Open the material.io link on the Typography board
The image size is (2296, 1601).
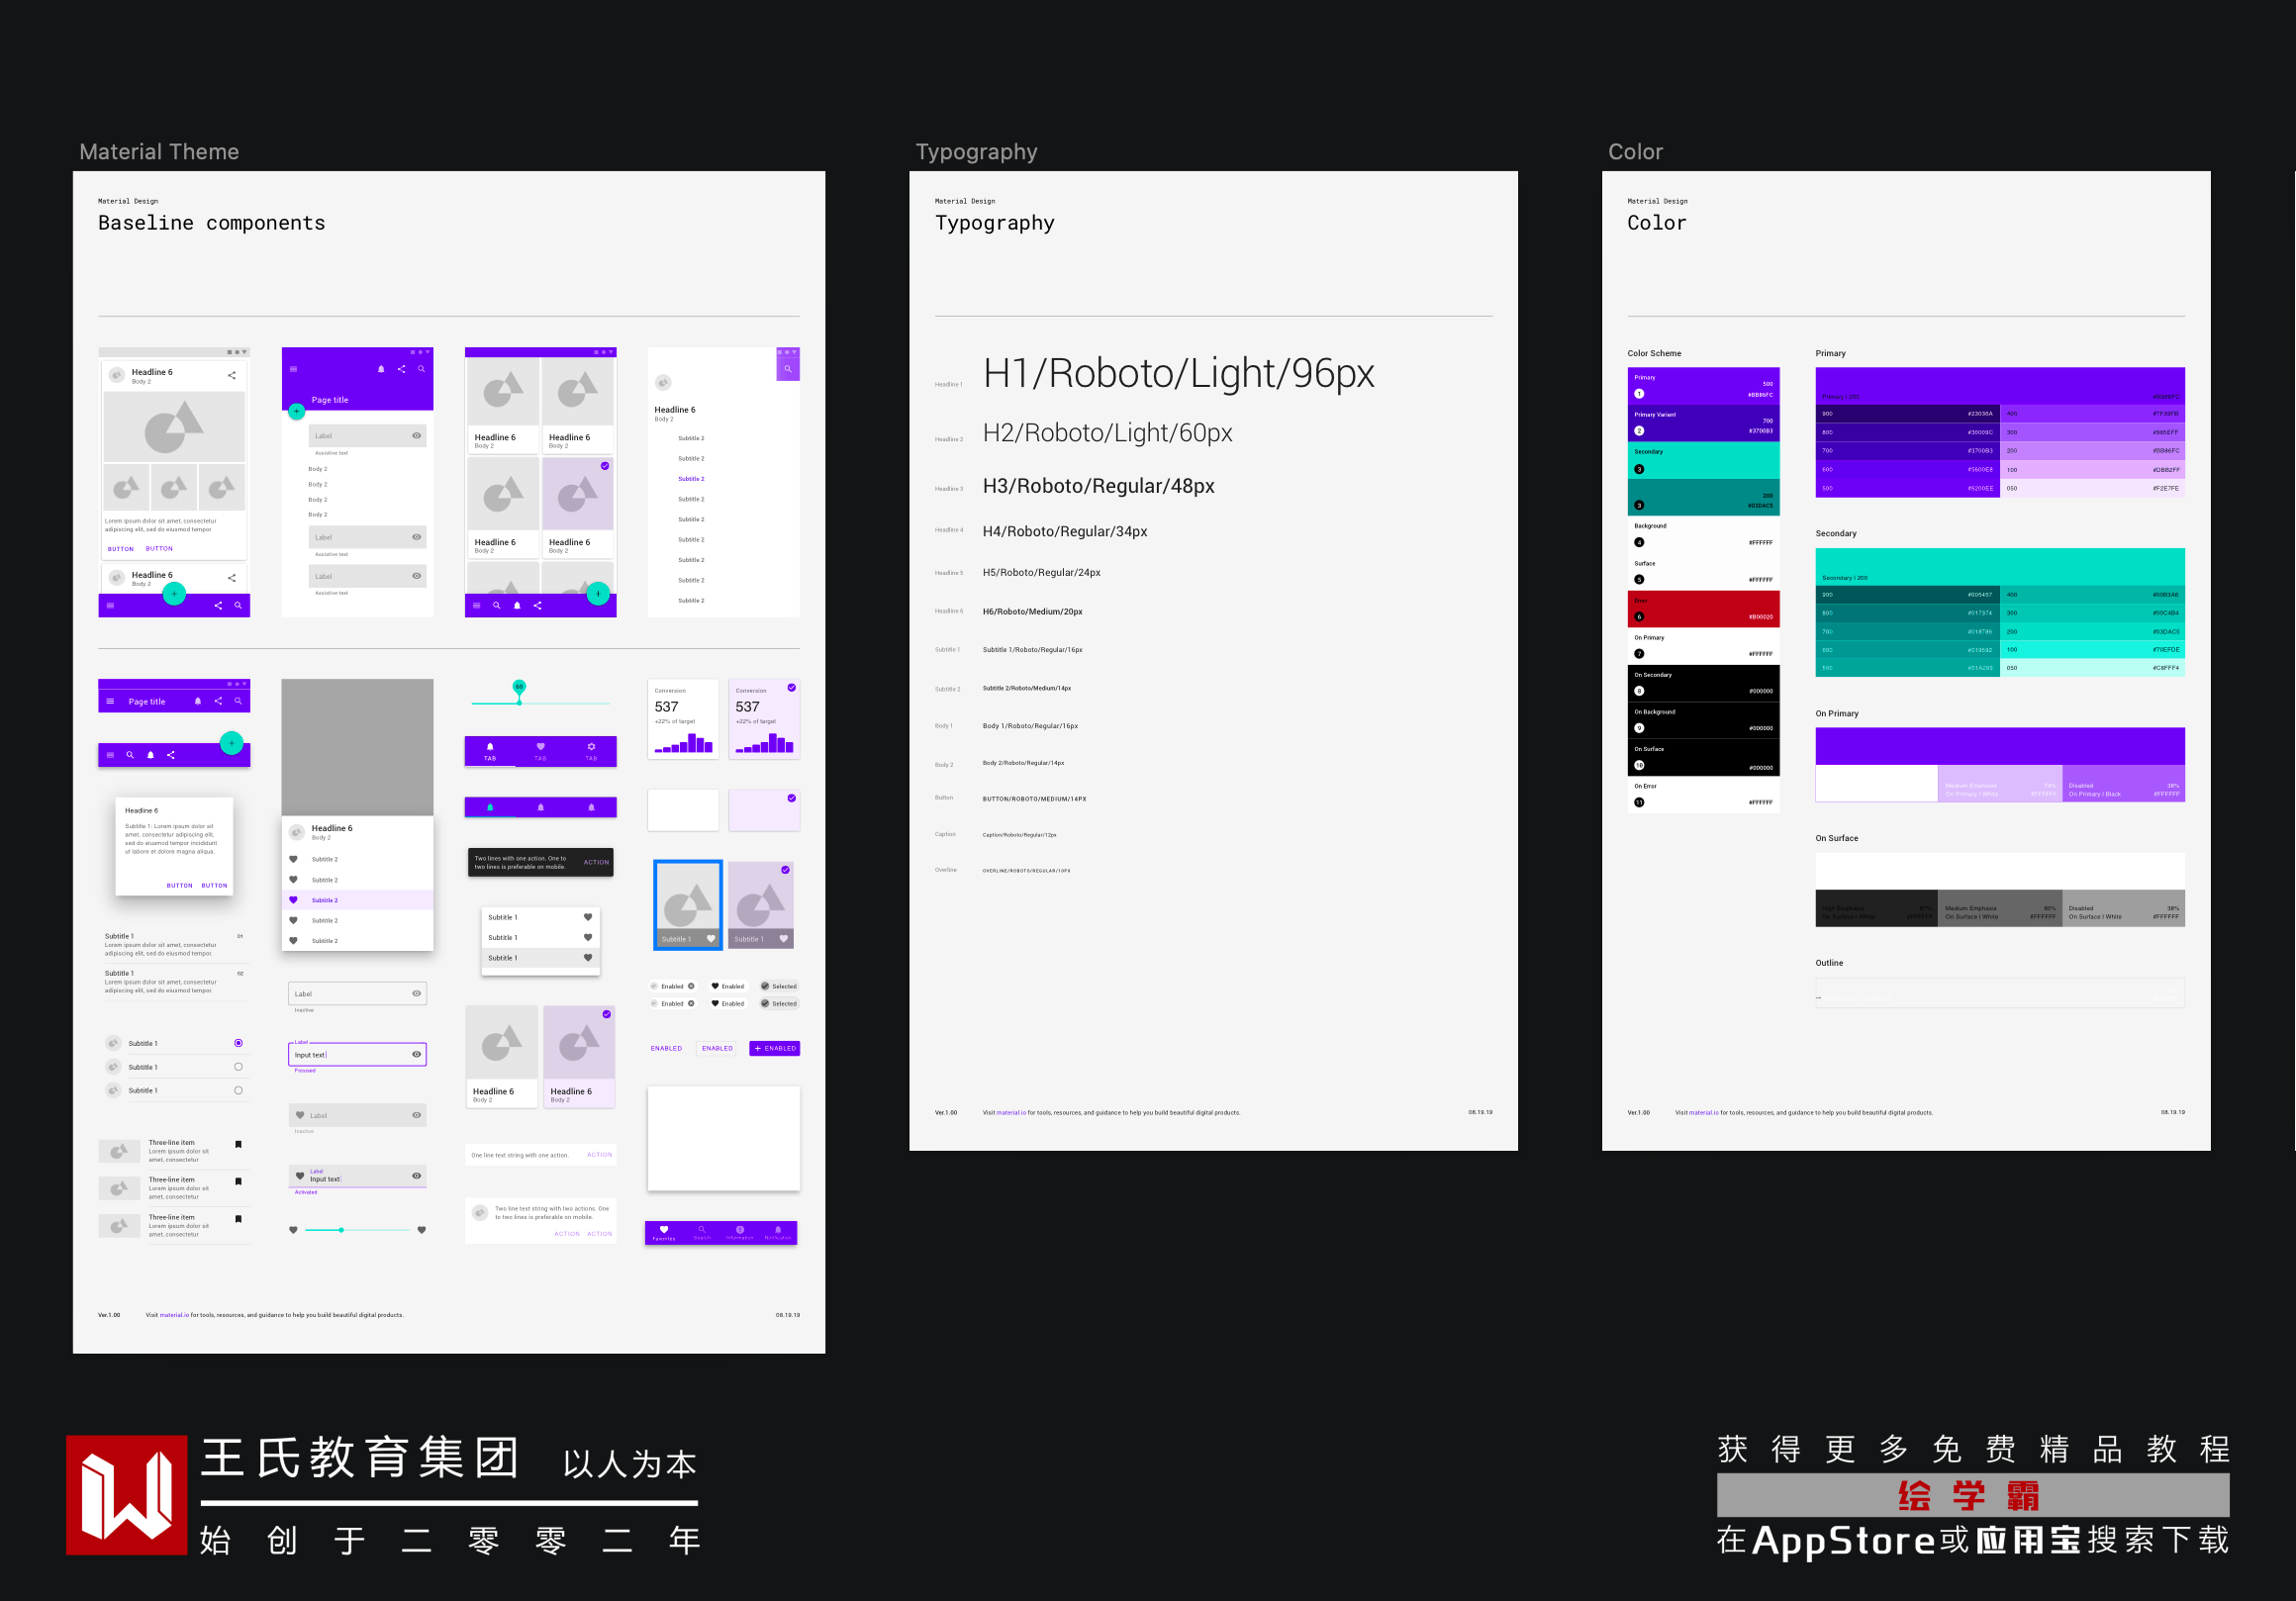click(1010, 1112)
